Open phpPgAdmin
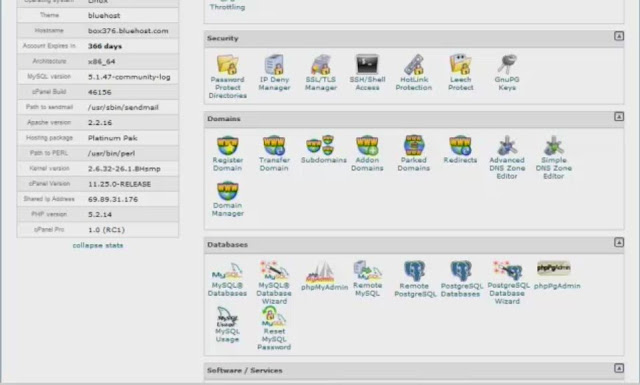Viewport: 640px width, 385px height. (x=557, y=276)
